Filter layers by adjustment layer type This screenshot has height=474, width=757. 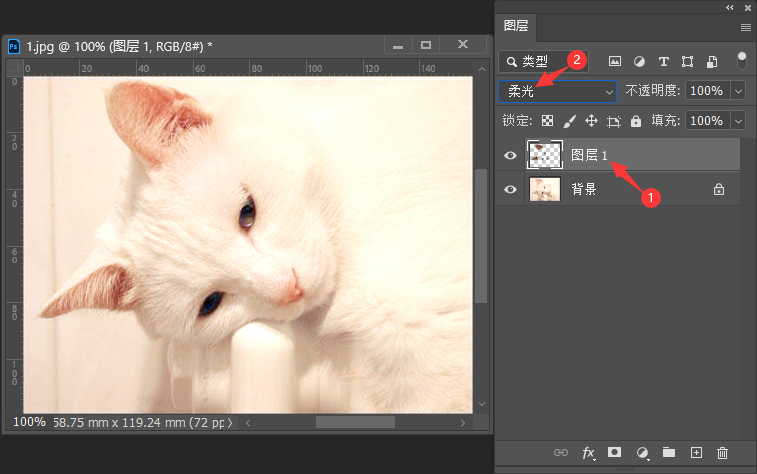point(639,61)
